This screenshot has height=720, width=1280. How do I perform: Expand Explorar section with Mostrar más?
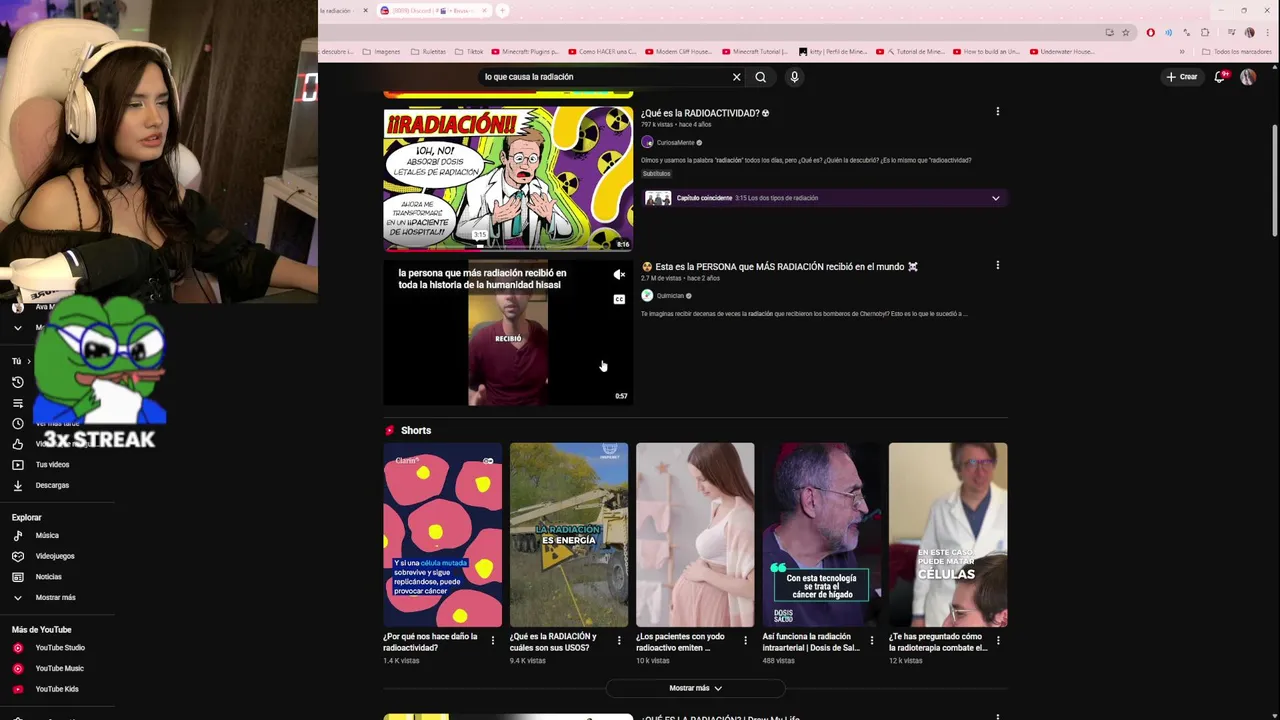56,597
